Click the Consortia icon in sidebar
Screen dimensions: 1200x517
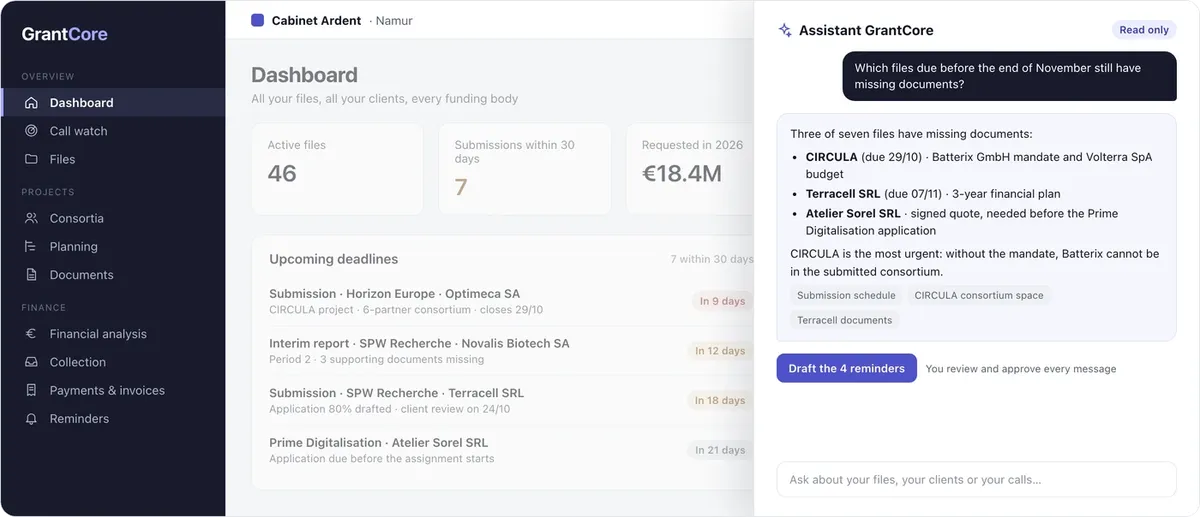(x=31, y=218)
